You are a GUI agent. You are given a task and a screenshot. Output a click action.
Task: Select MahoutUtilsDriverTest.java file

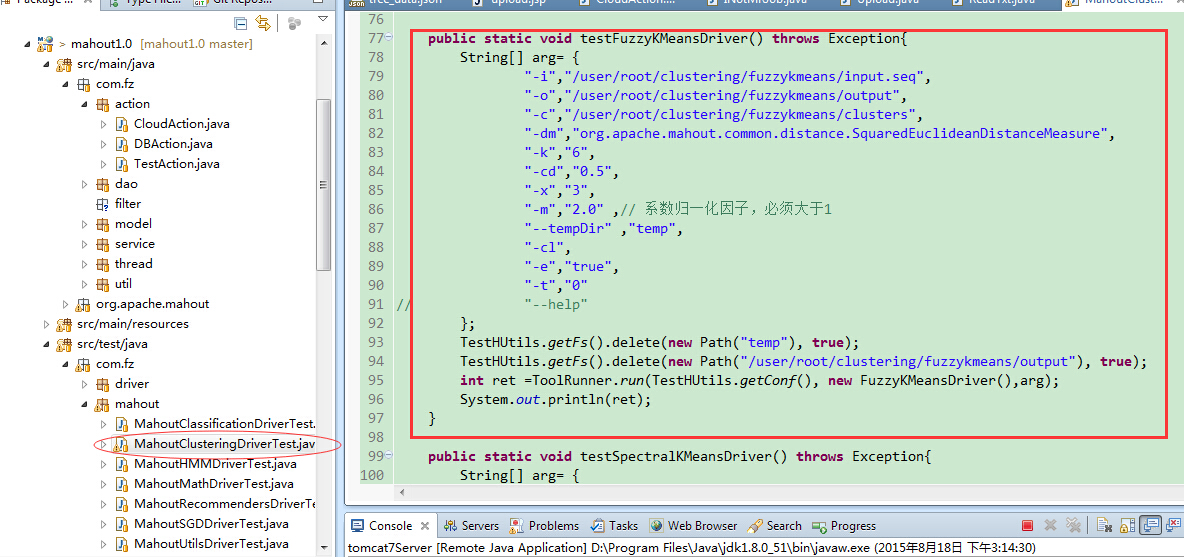pos(211,543)
